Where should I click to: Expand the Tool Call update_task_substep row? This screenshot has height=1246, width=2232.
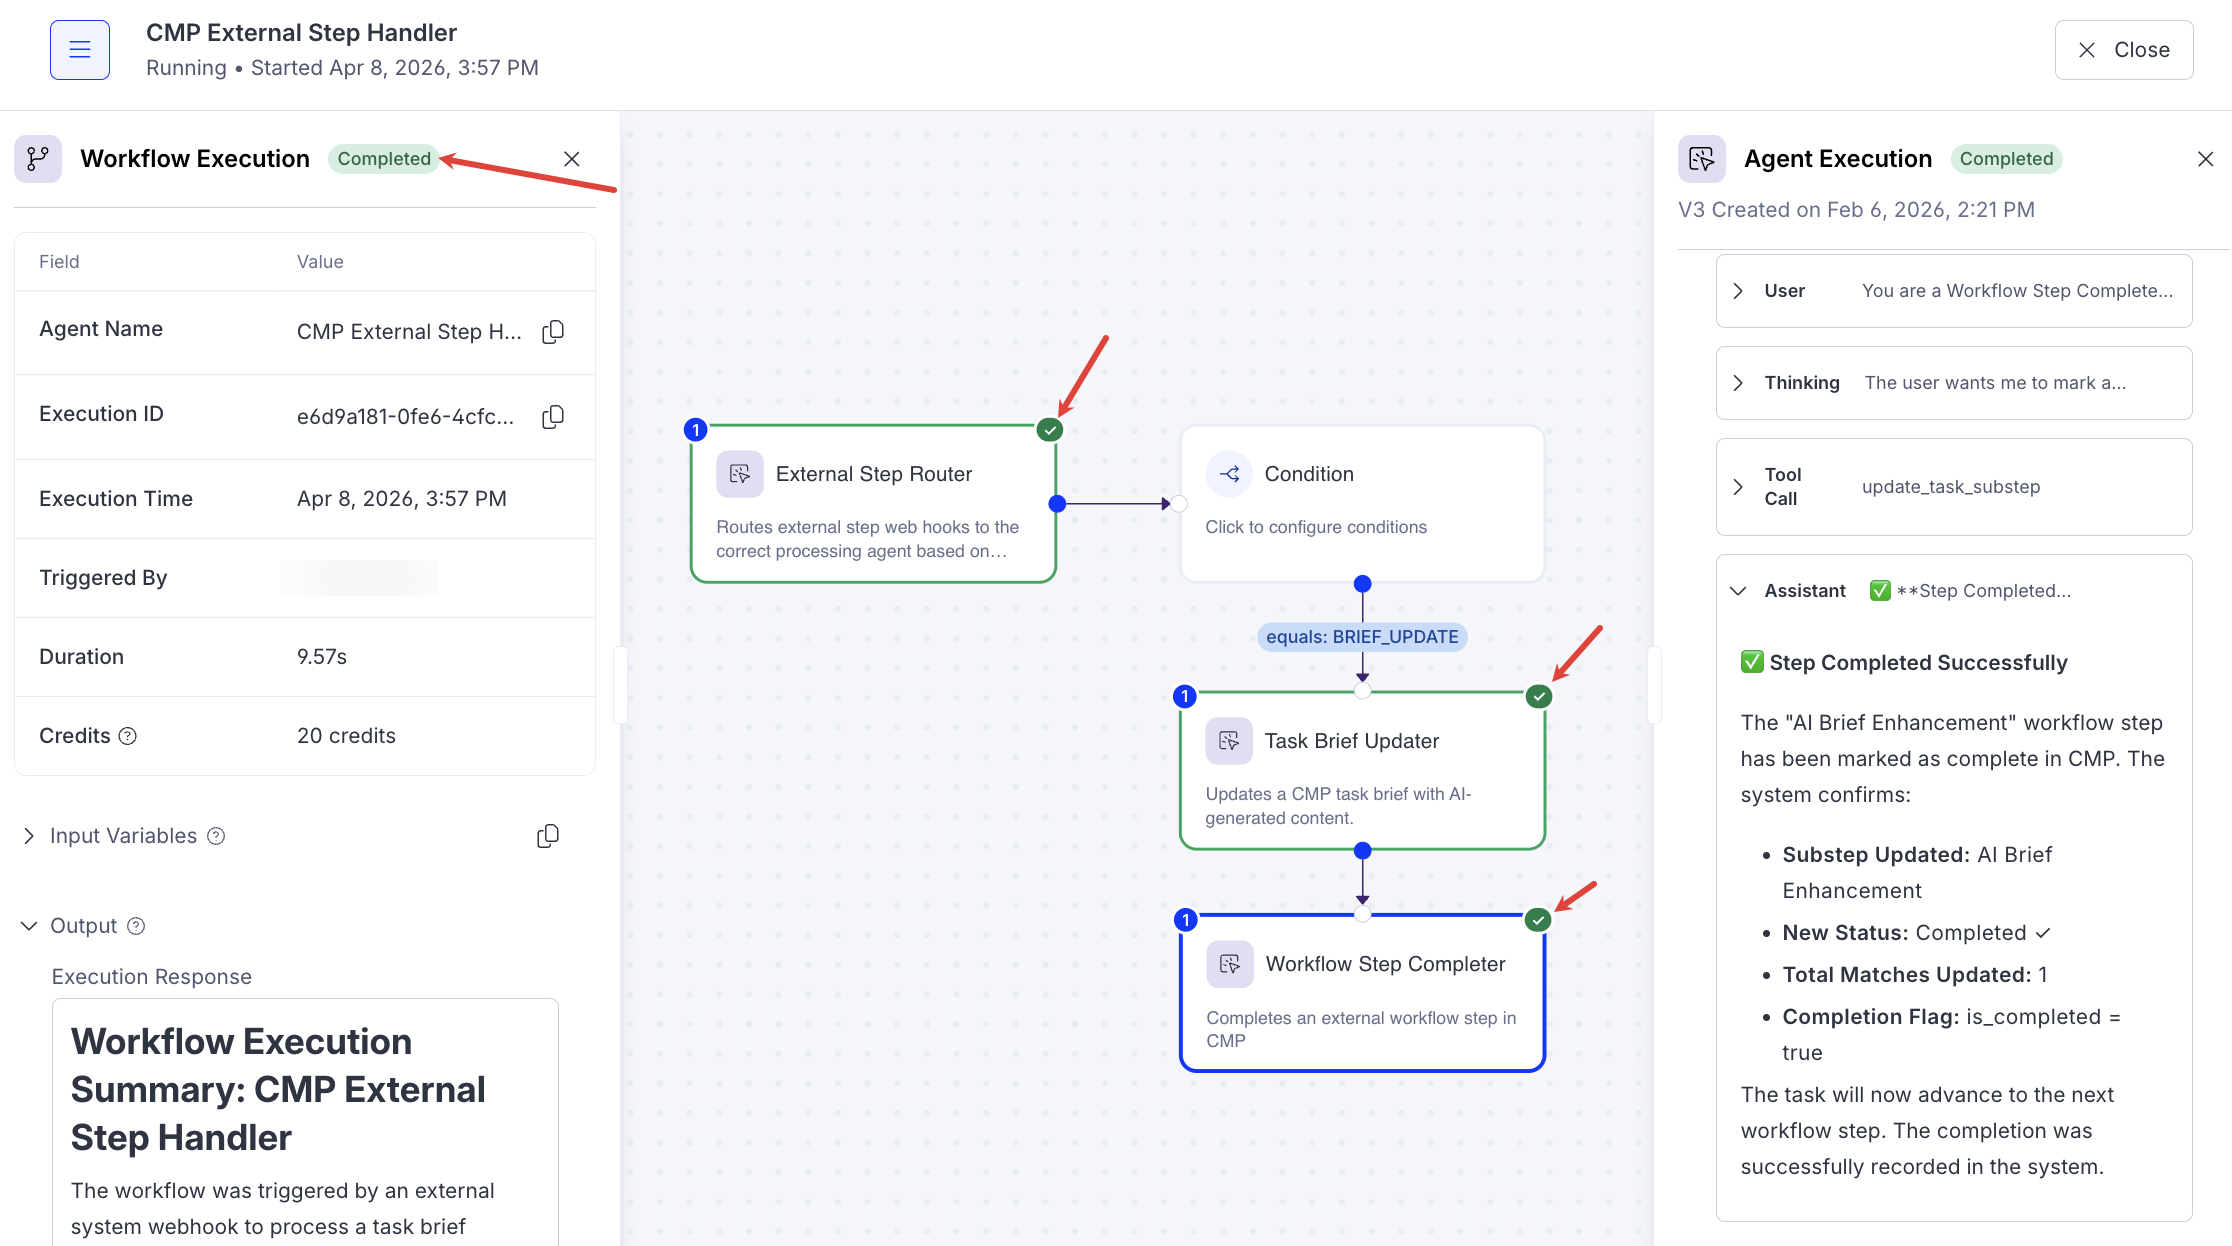click(x=1738, y=487)
